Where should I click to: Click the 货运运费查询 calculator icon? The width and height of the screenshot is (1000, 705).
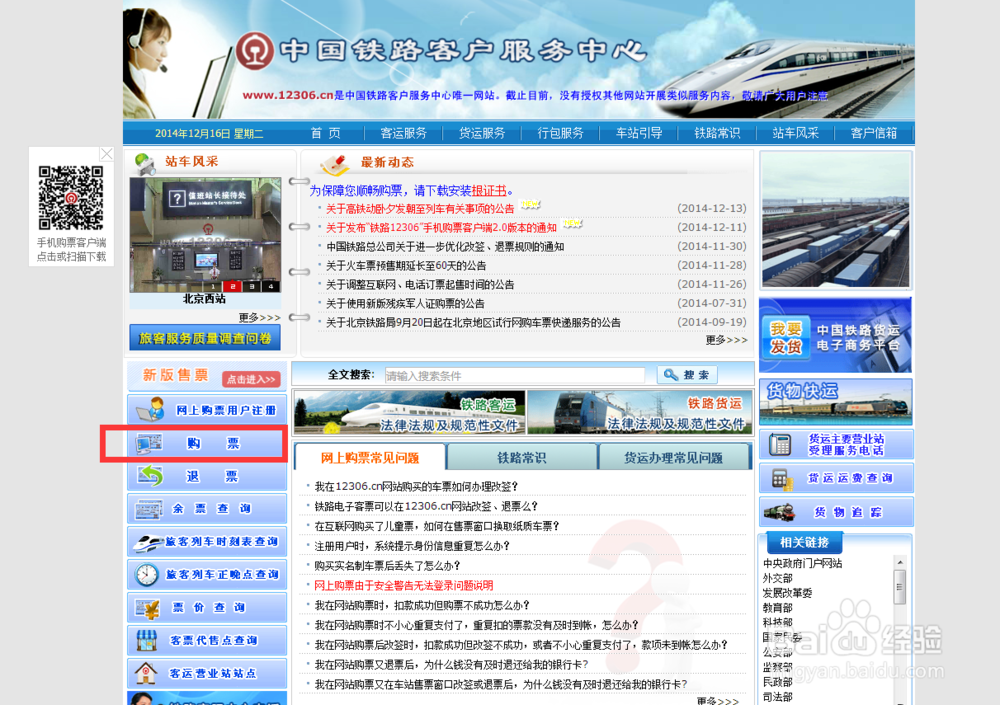(781, 479)
